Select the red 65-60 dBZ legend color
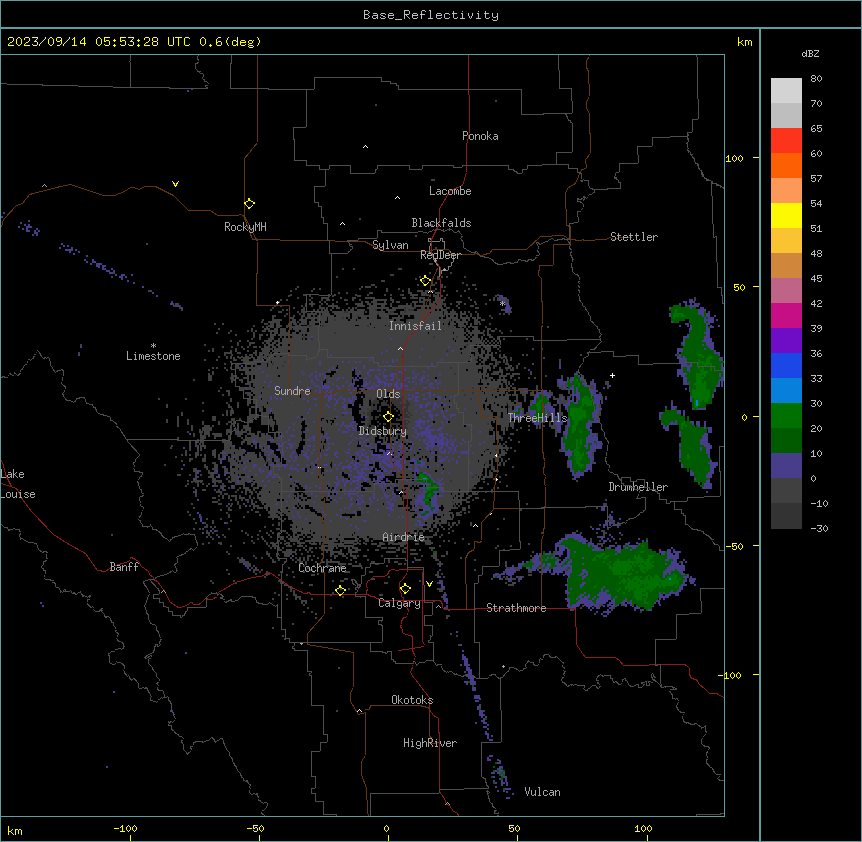Image resolution: width=862 pixels, height=842 pixels. tap(786, 140)
